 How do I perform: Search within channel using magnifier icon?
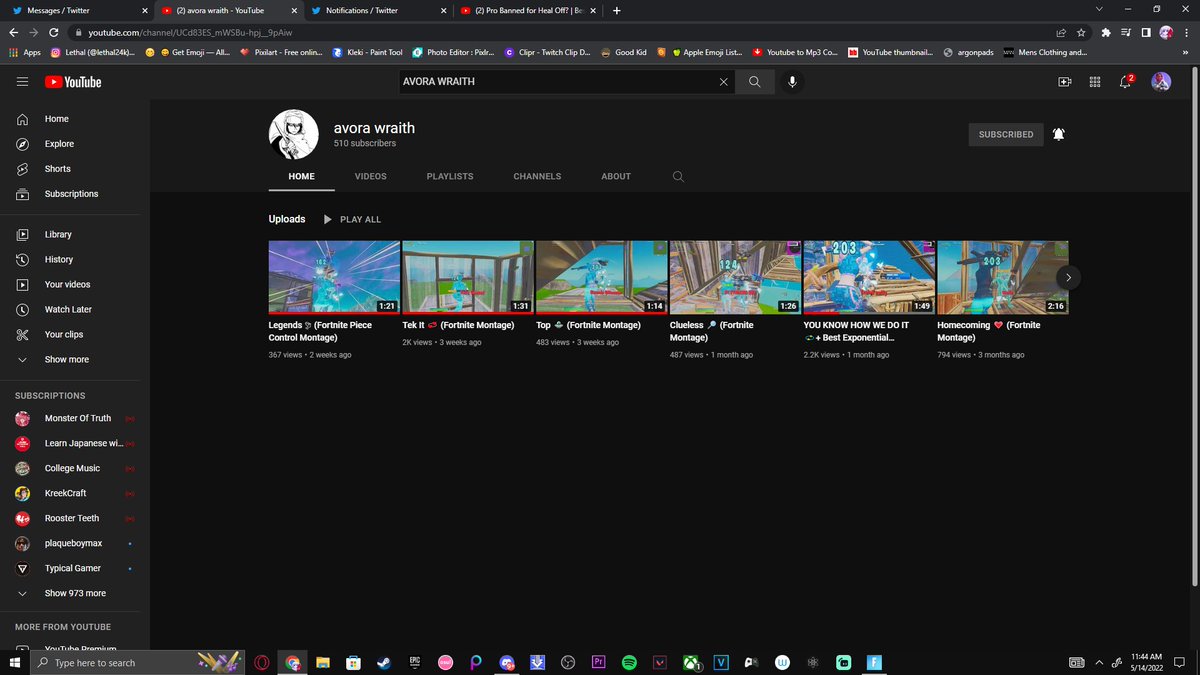tap(678, 176)
